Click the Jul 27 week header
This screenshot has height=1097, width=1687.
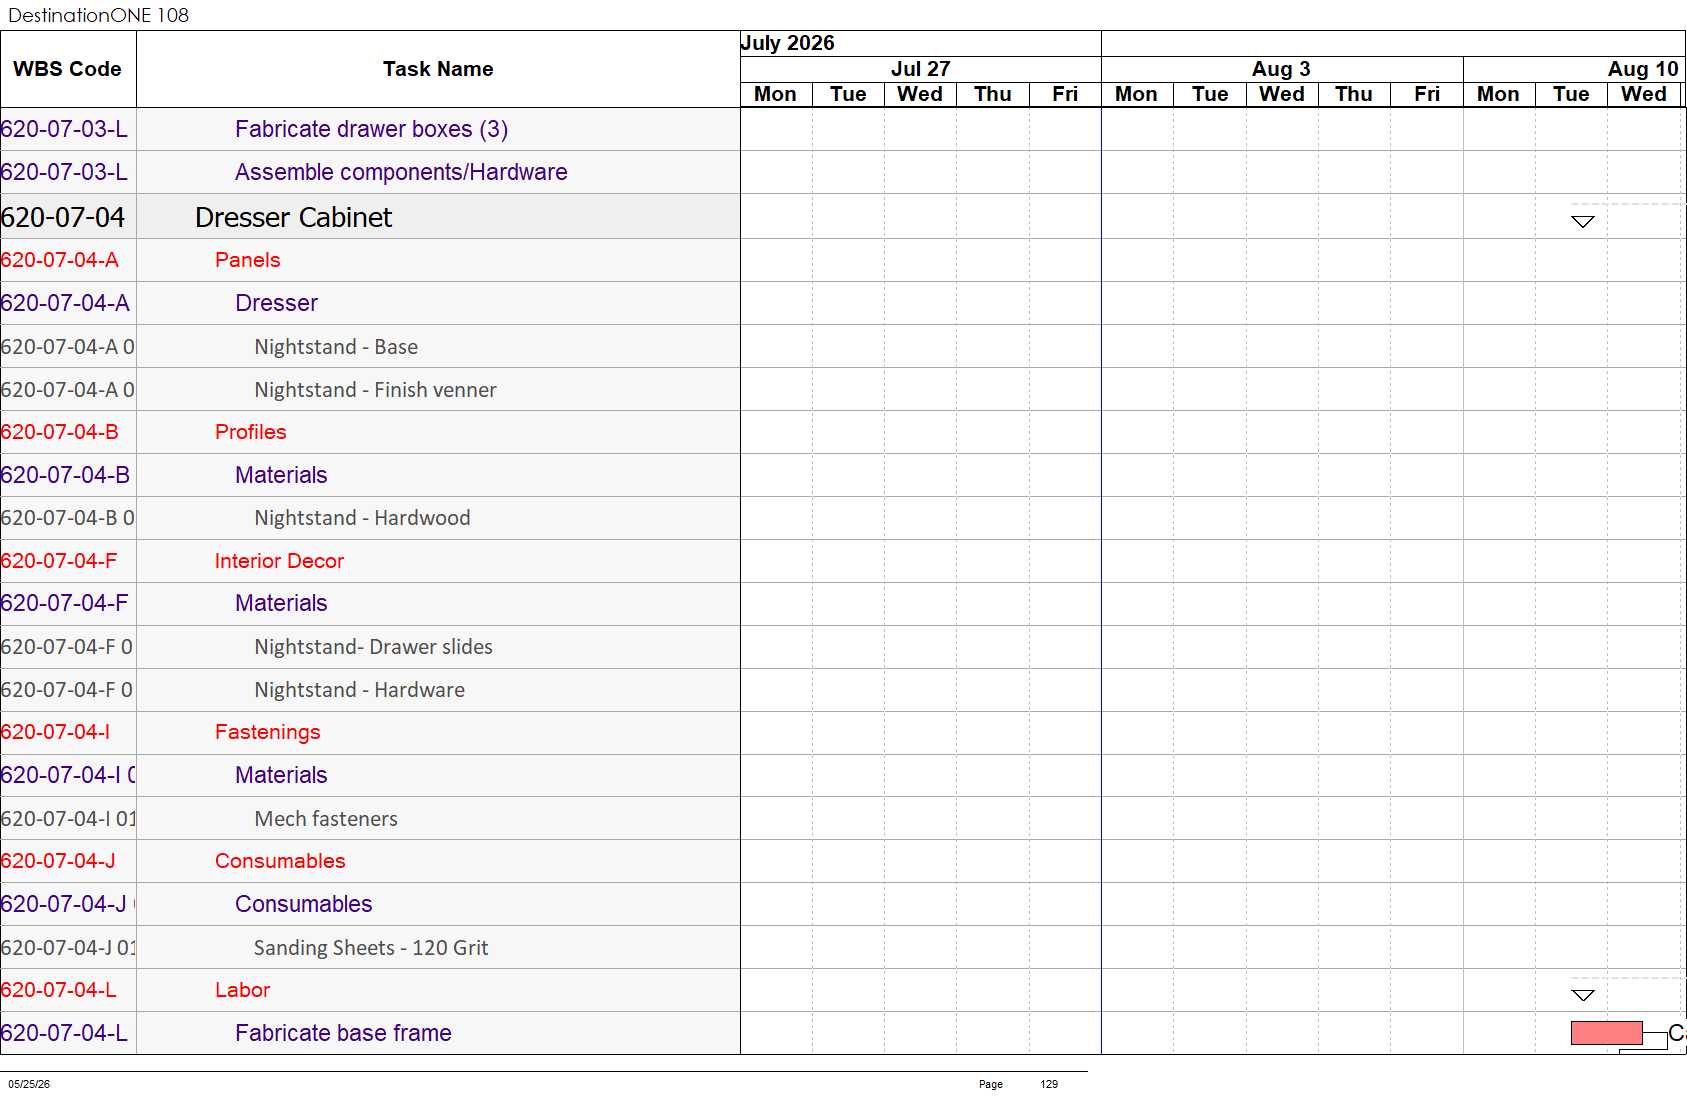click(x=920, y=69)
